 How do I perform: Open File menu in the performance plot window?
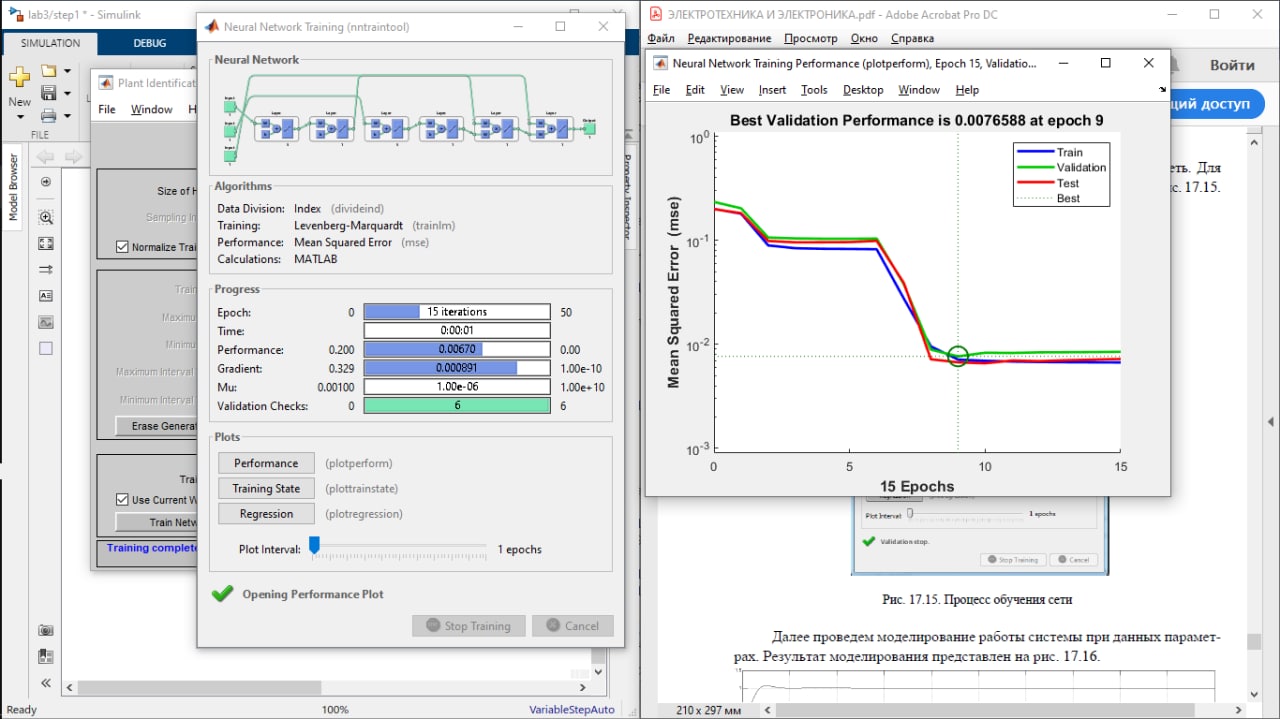[x=661, y=90]
